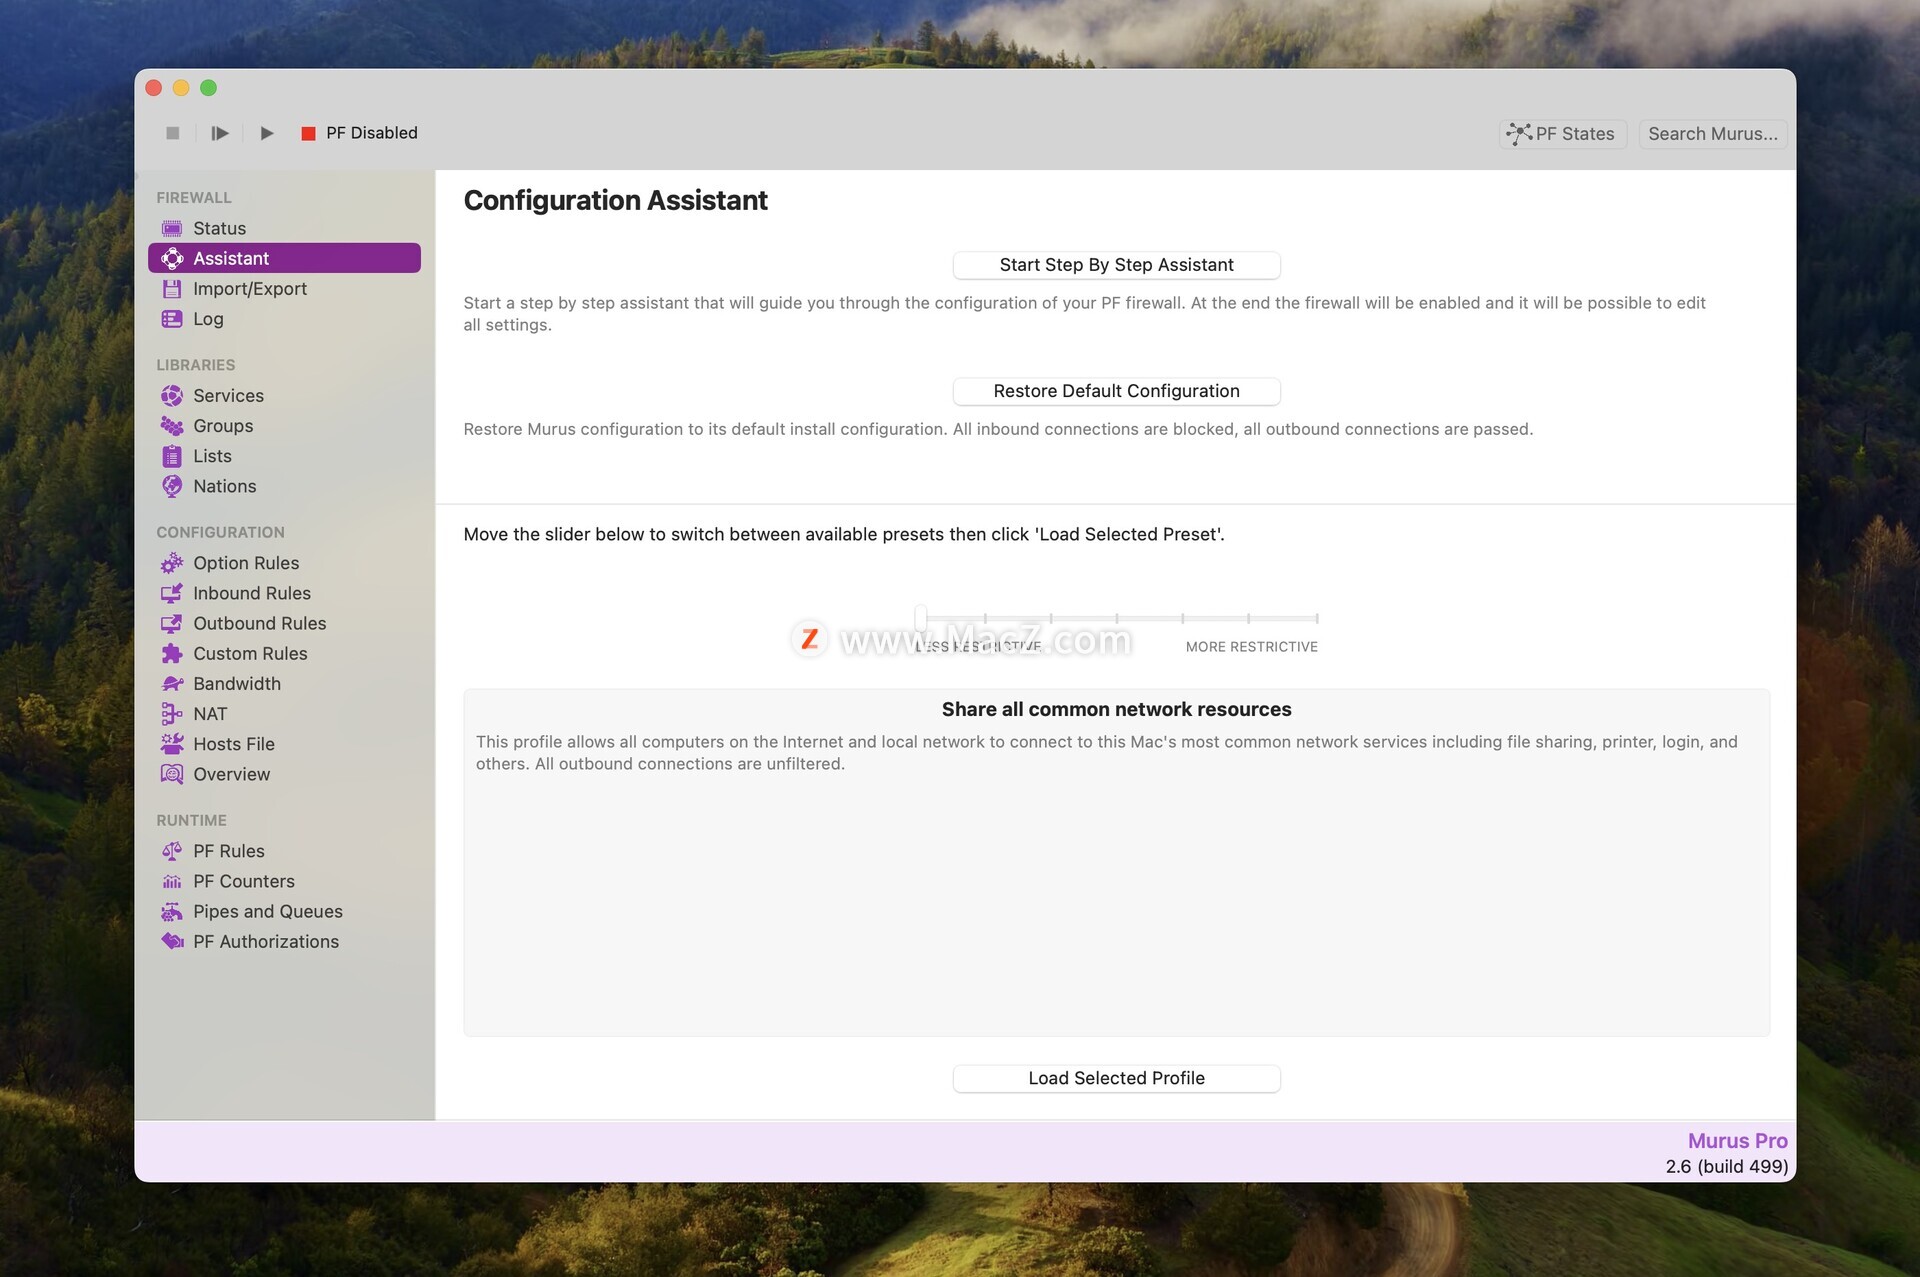Open Custom Rules label
Viewport: 1920px width, 1277px height.
point(250,653)
